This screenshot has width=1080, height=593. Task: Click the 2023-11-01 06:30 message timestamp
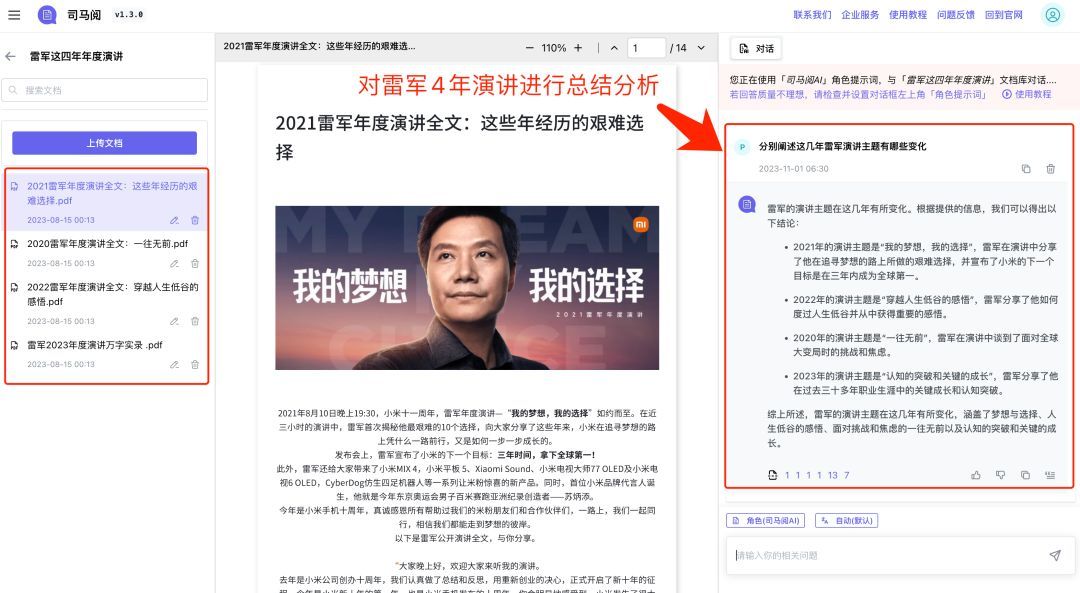(793, 169)
